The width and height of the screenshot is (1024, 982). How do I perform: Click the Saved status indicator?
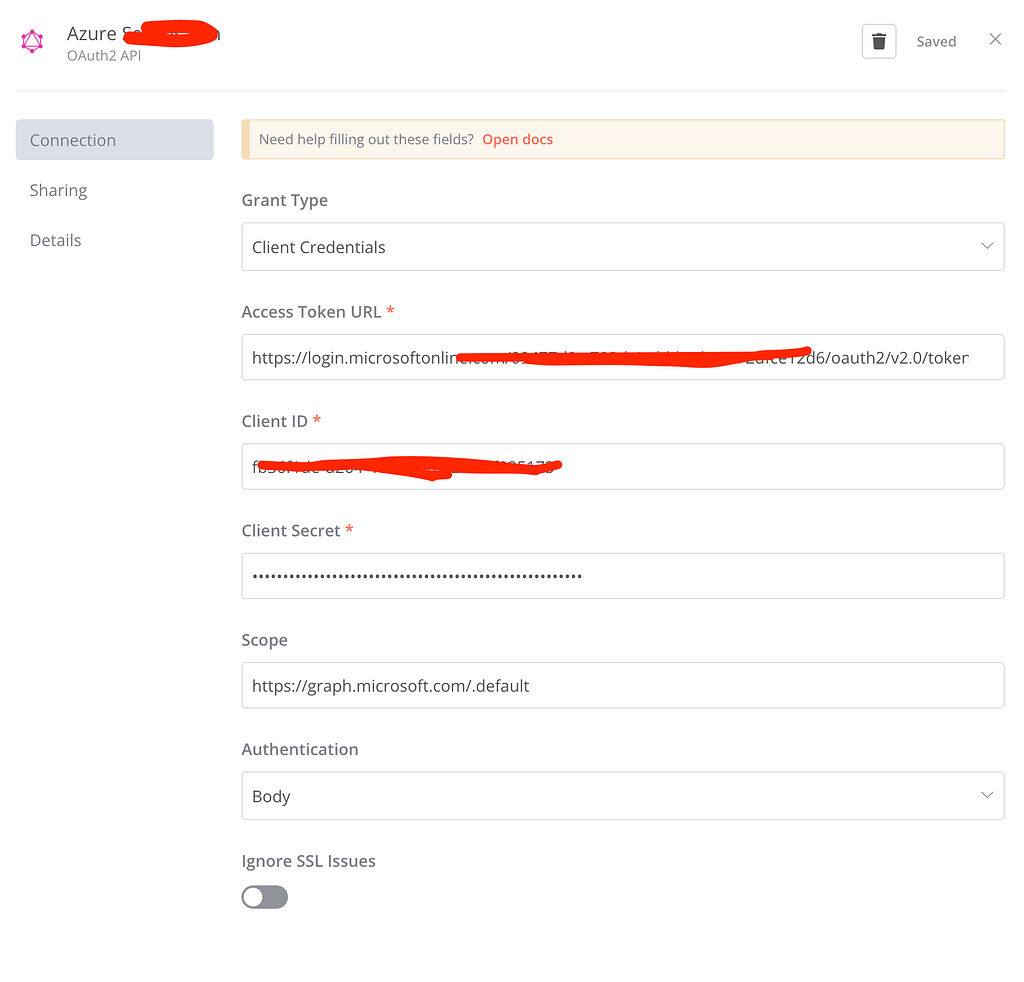(x=936, y=41)
